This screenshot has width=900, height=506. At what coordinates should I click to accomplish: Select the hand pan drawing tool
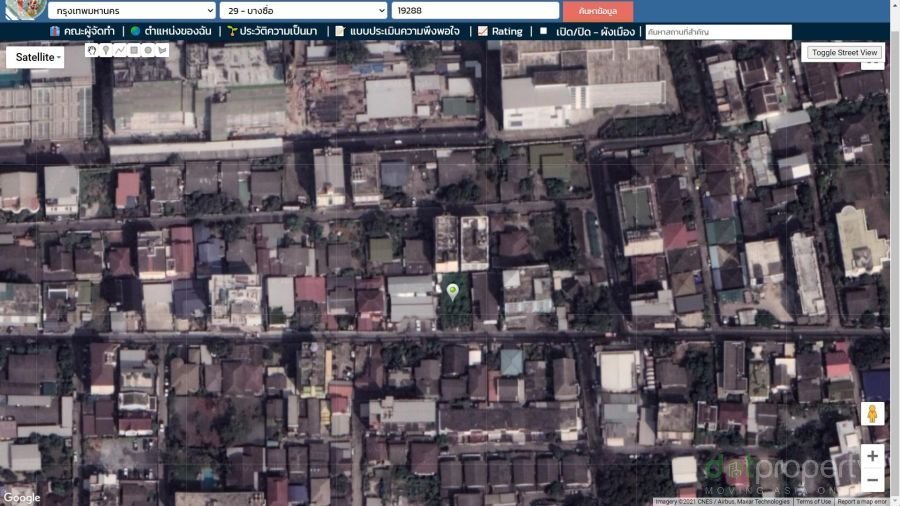92,50
